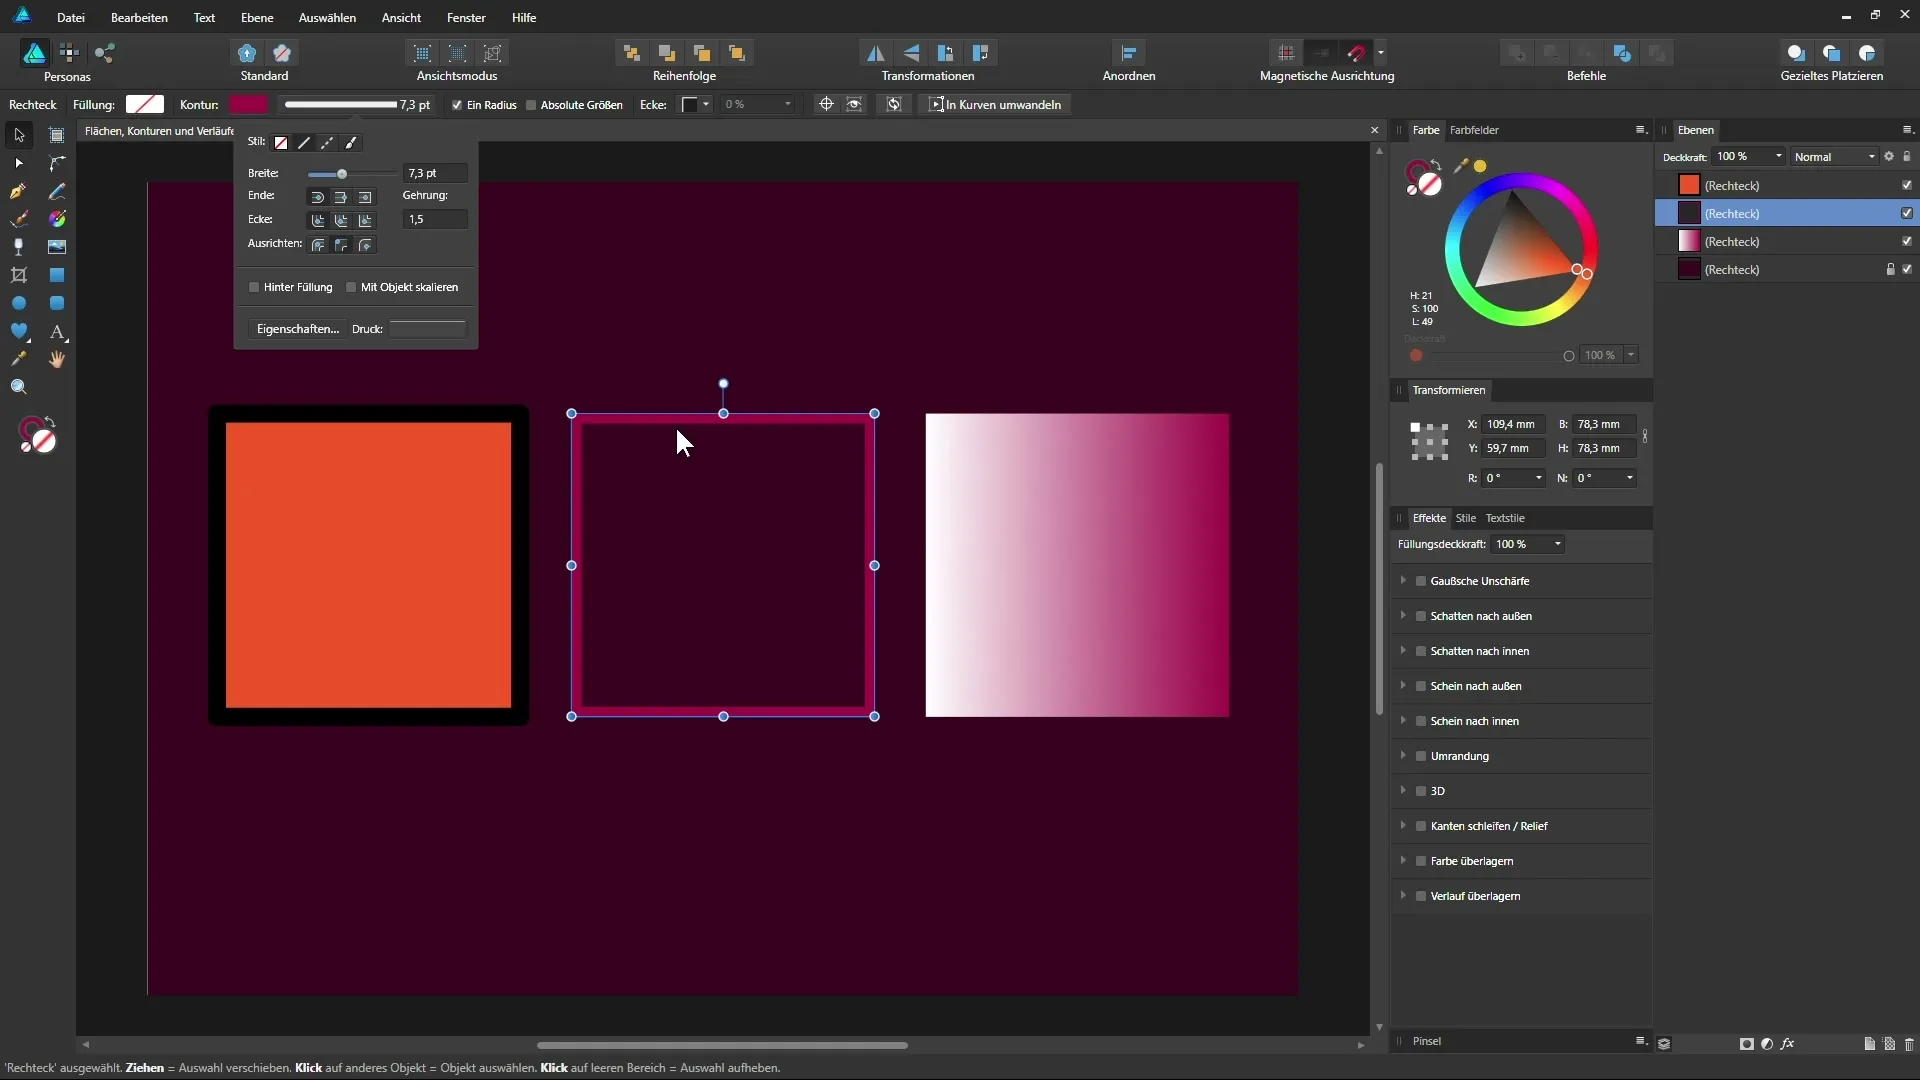Hide the gradient Rechteck layer
The image size is (1920, 1080).
pos(1907,241)
